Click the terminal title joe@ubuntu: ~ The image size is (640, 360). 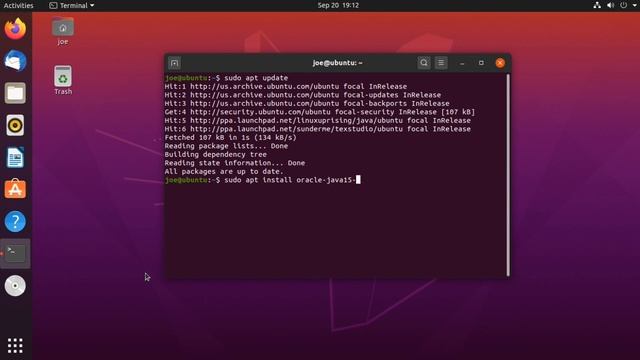tap(338, 63)
